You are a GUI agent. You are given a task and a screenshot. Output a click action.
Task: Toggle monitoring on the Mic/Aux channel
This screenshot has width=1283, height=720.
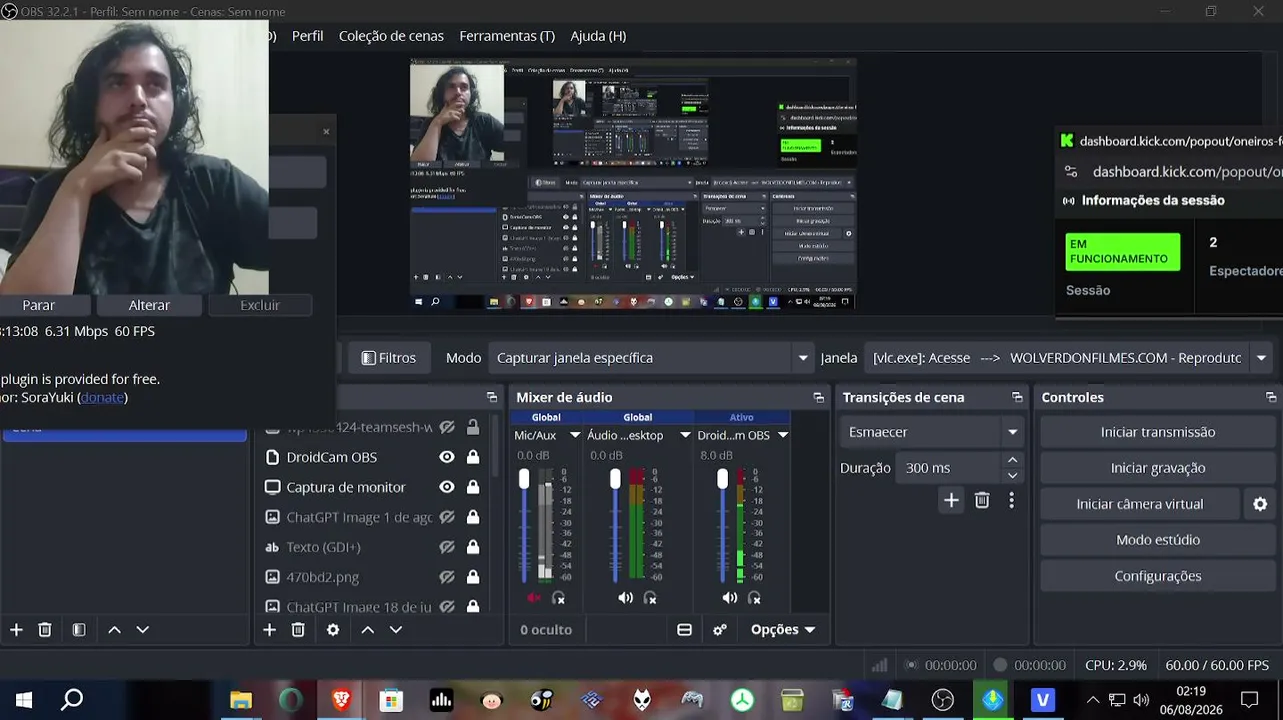pos(559,598)
